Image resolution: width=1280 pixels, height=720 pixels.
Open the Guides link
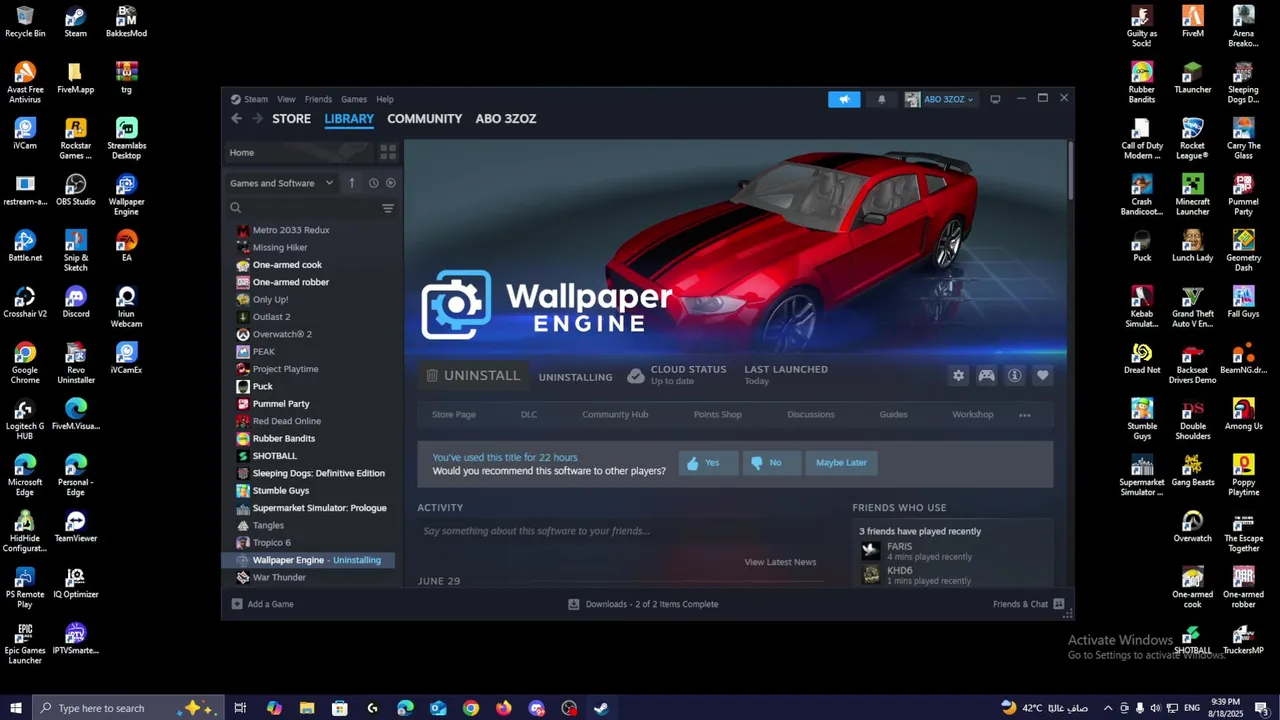(x=893, y=415)
